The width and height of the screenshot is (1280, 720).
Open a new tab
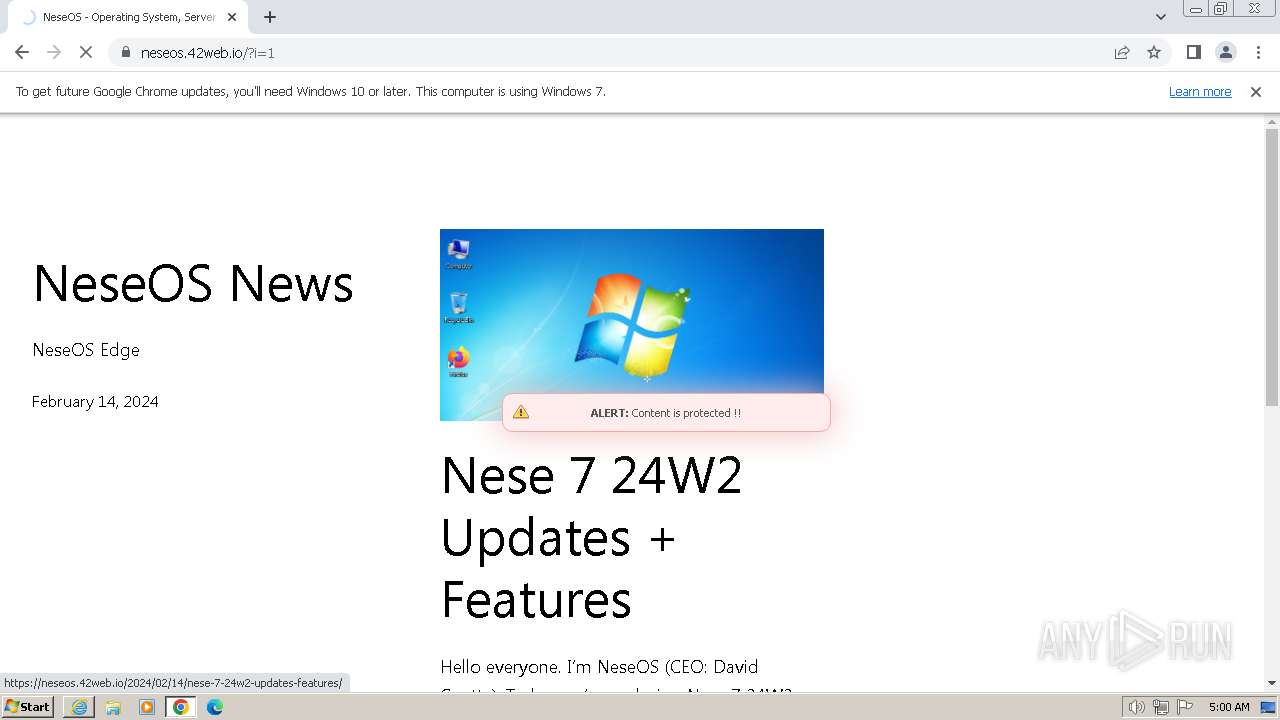pyautogui.click(x=270, y=17)
